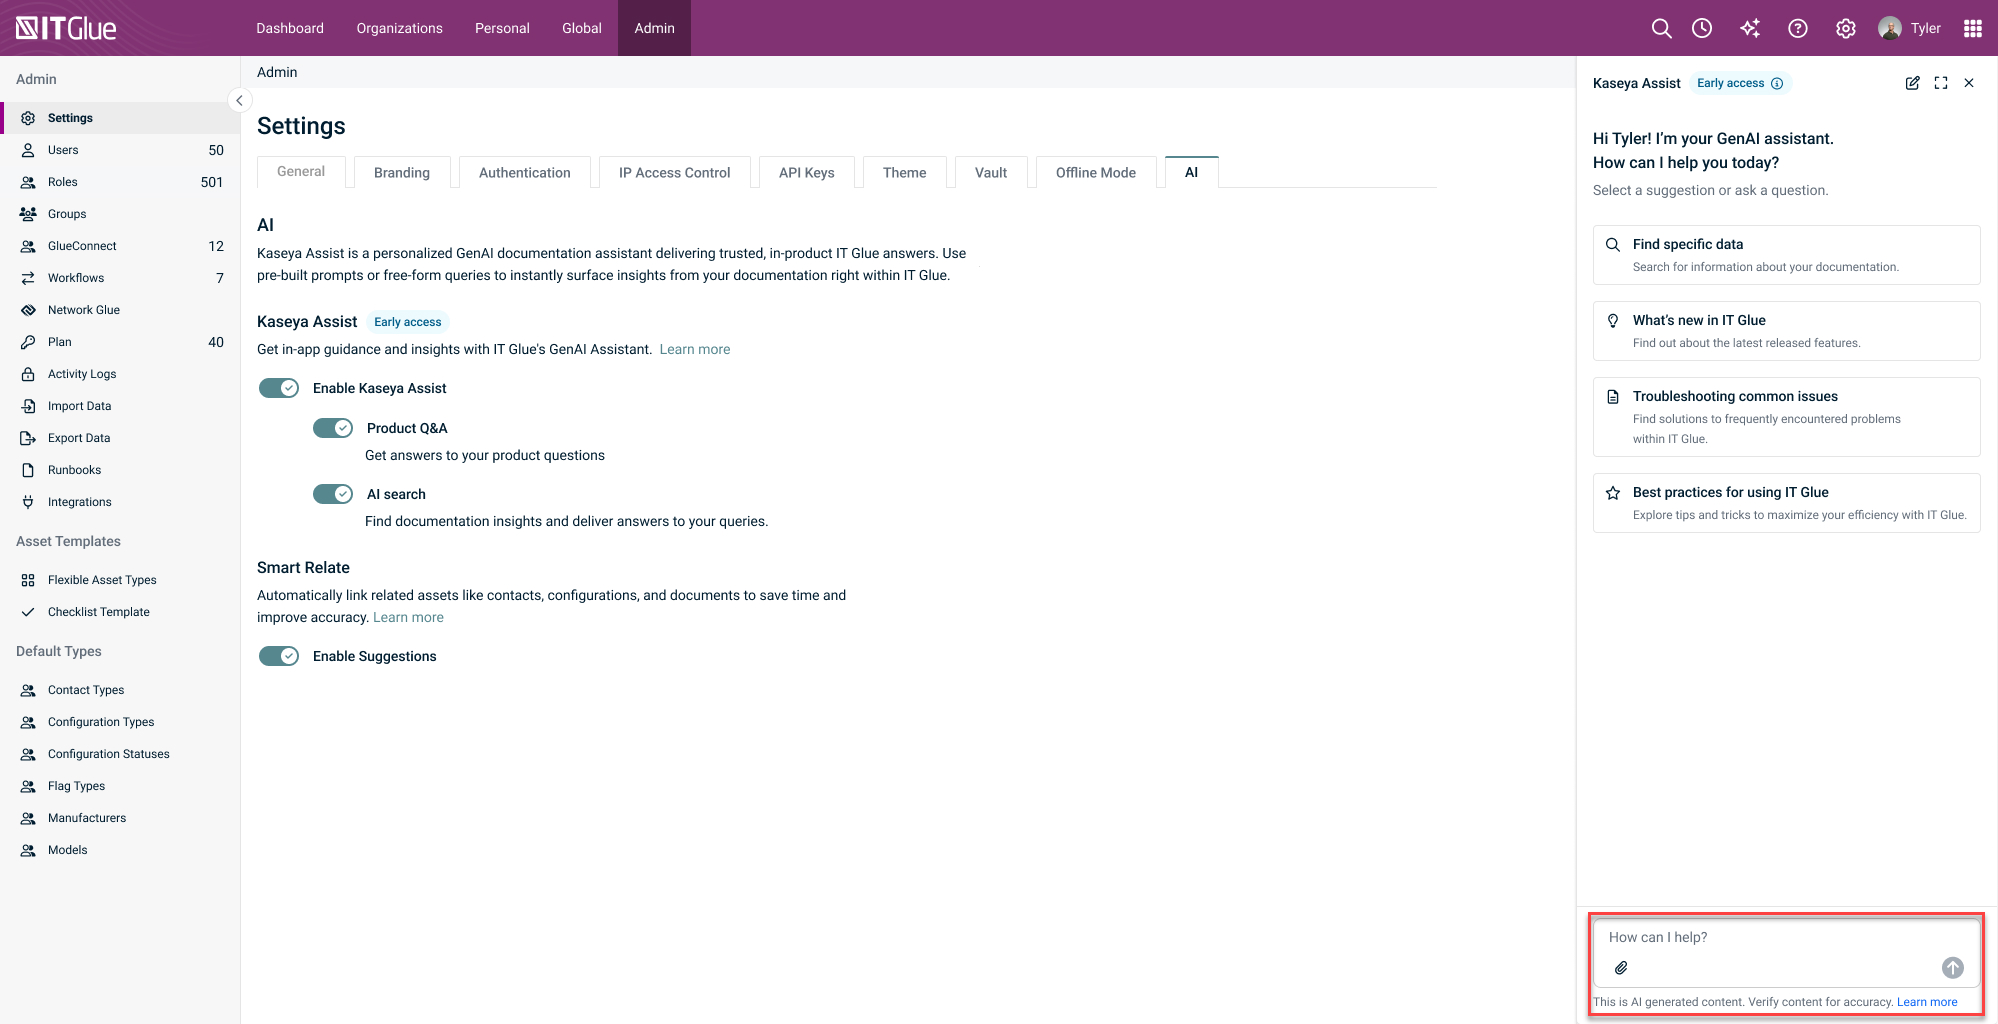Open the global search magnifier icon
Screen dimensions: 1998x1024
pos(1661,28)
